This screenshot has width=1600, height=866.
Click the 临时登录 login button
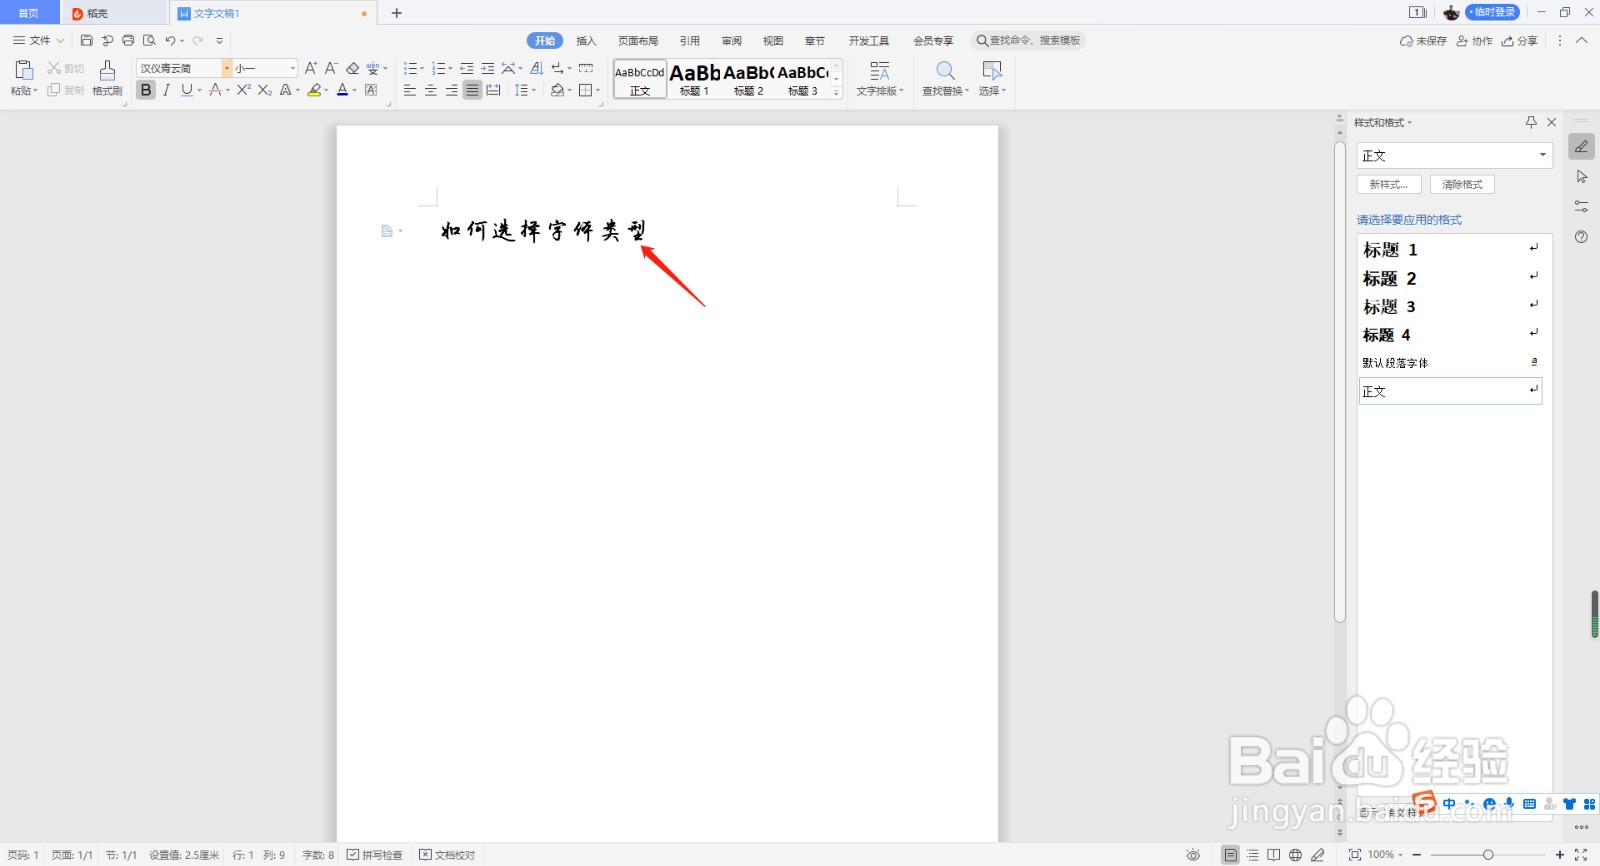pos(1493,12)
